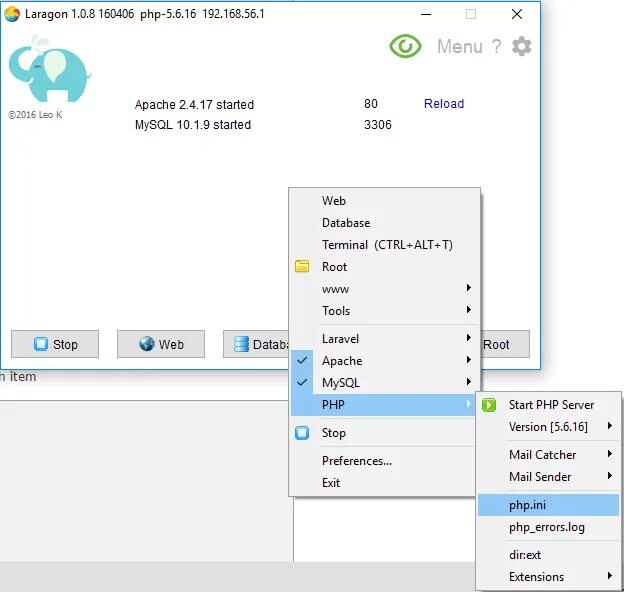Click the green play icon for PHP Server

point(489,405)
